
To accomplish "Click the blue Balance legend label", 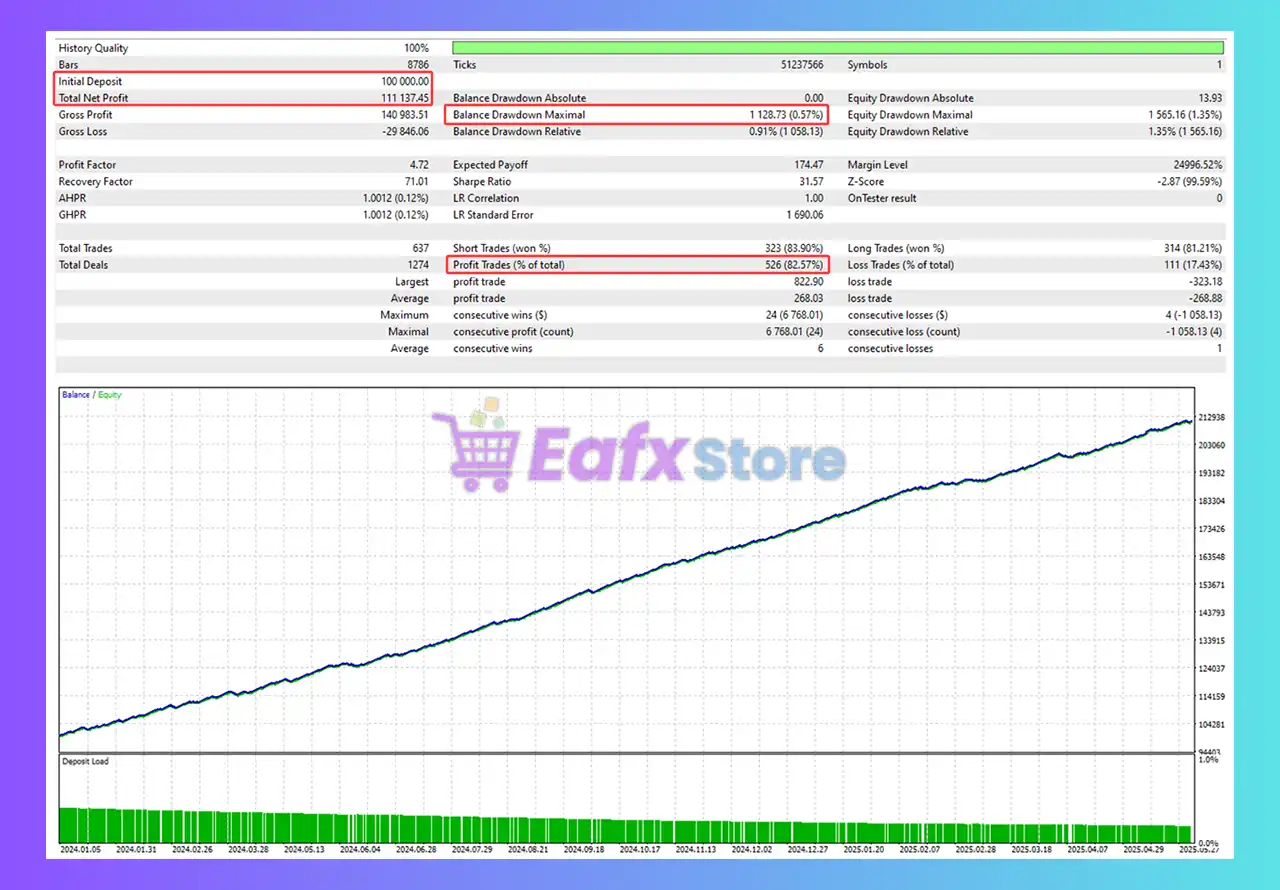I will click(75, 395).
